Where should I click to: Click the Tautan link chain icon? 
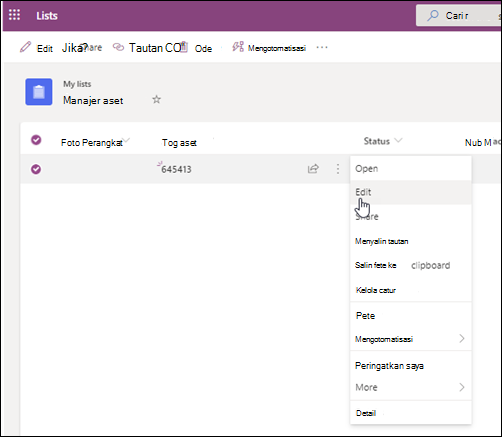tap(118, 47)
